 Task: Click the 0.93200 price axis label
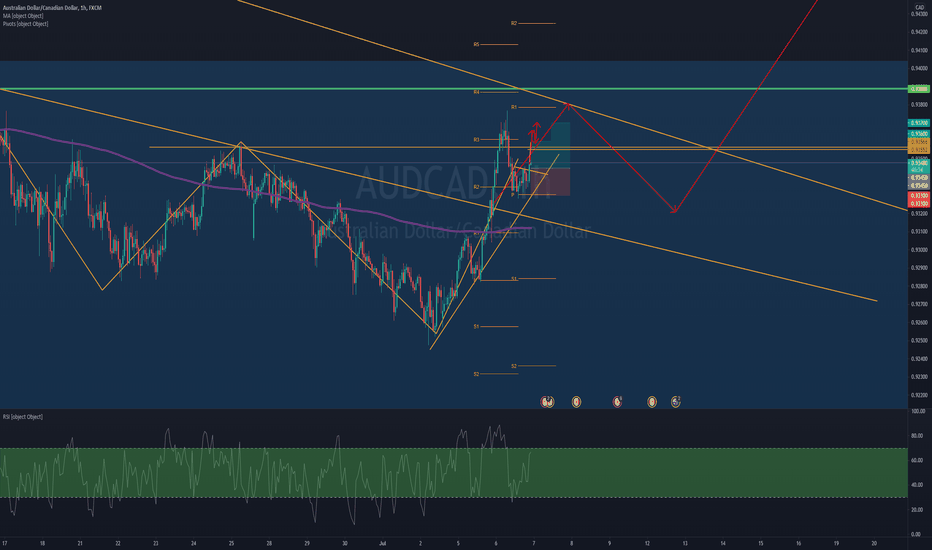pyautogui.click(x=919, y=213)
